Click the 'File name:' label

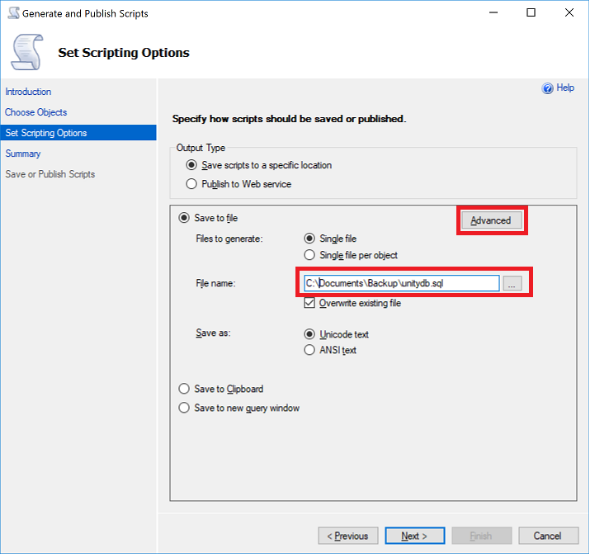pyautogui.click(x=215, y=283)
